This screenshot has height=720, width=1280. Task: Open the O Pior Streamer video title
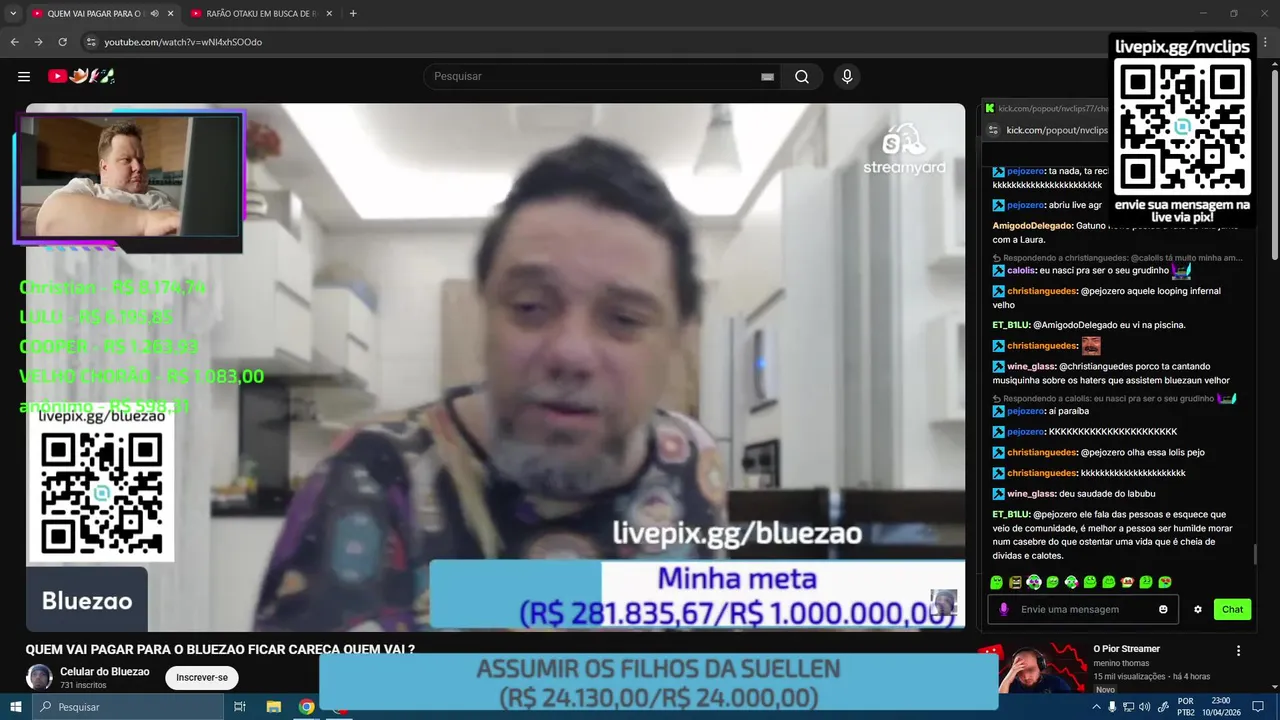click(1127, 649)
